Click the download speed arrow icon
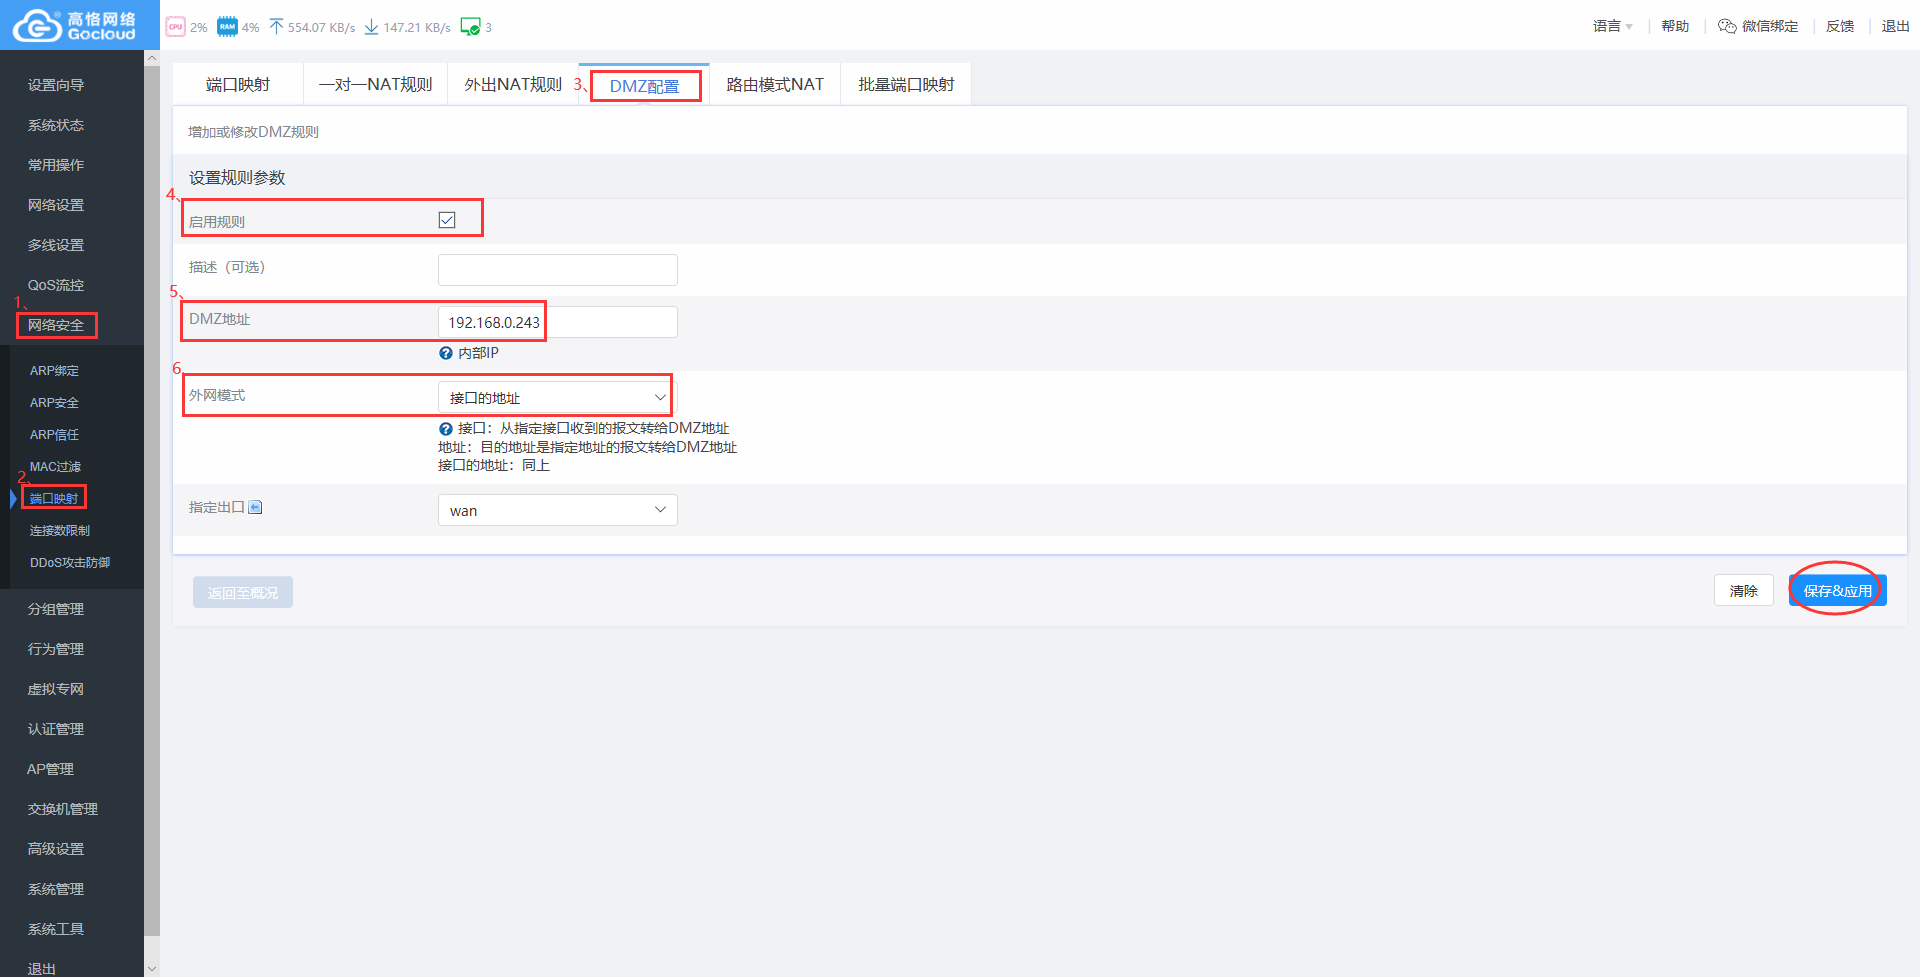The width and height of the screenshot is (1920, 977). [x=371, y=27]
